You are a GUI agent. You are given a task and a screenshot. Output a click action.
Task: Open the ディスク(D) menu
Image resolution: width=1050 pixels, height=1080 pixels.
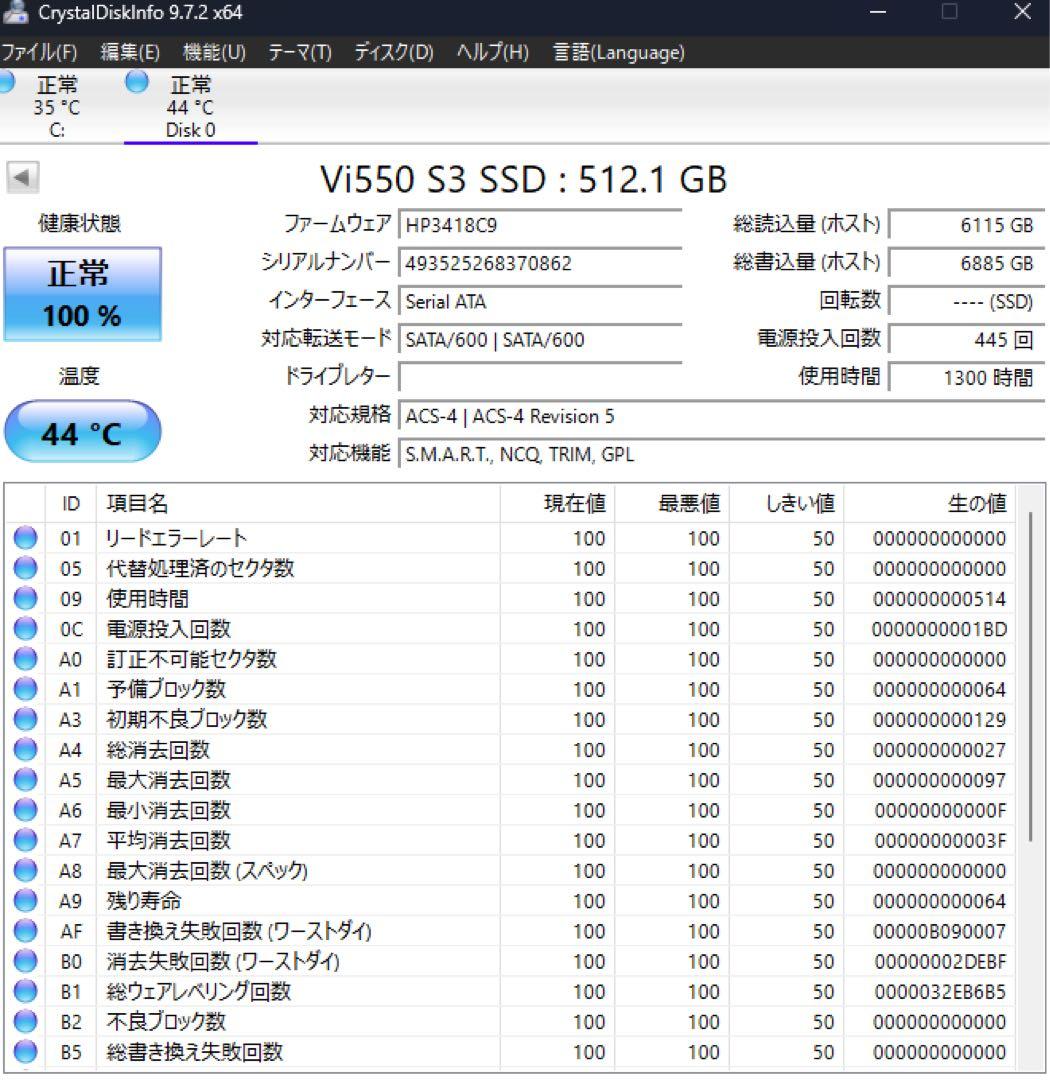click(x=394, y=52)
